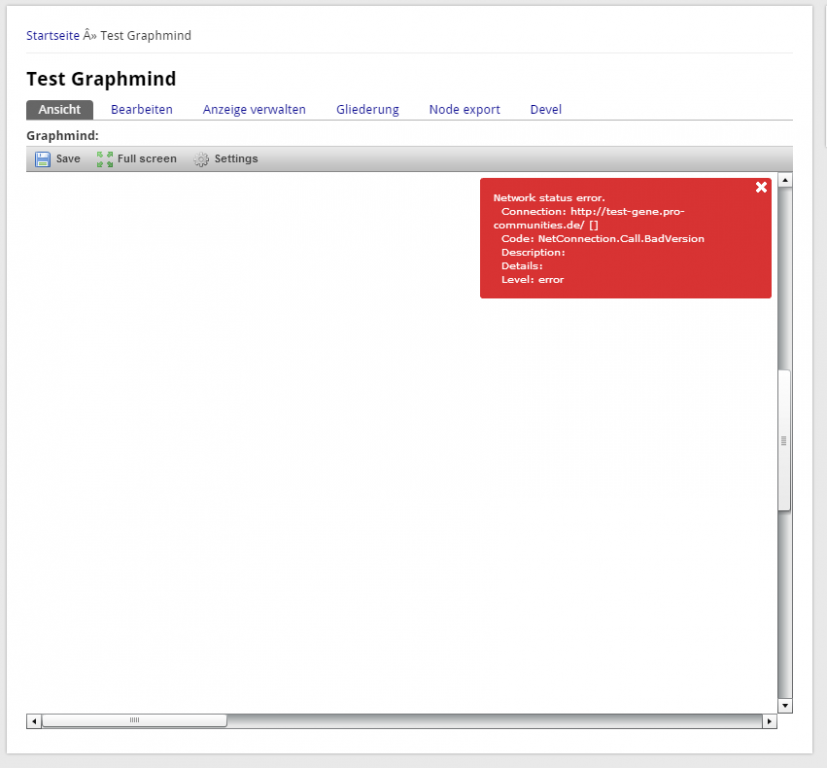
Task: Follow the Startseite breadcrumb link
Action: 52,36
